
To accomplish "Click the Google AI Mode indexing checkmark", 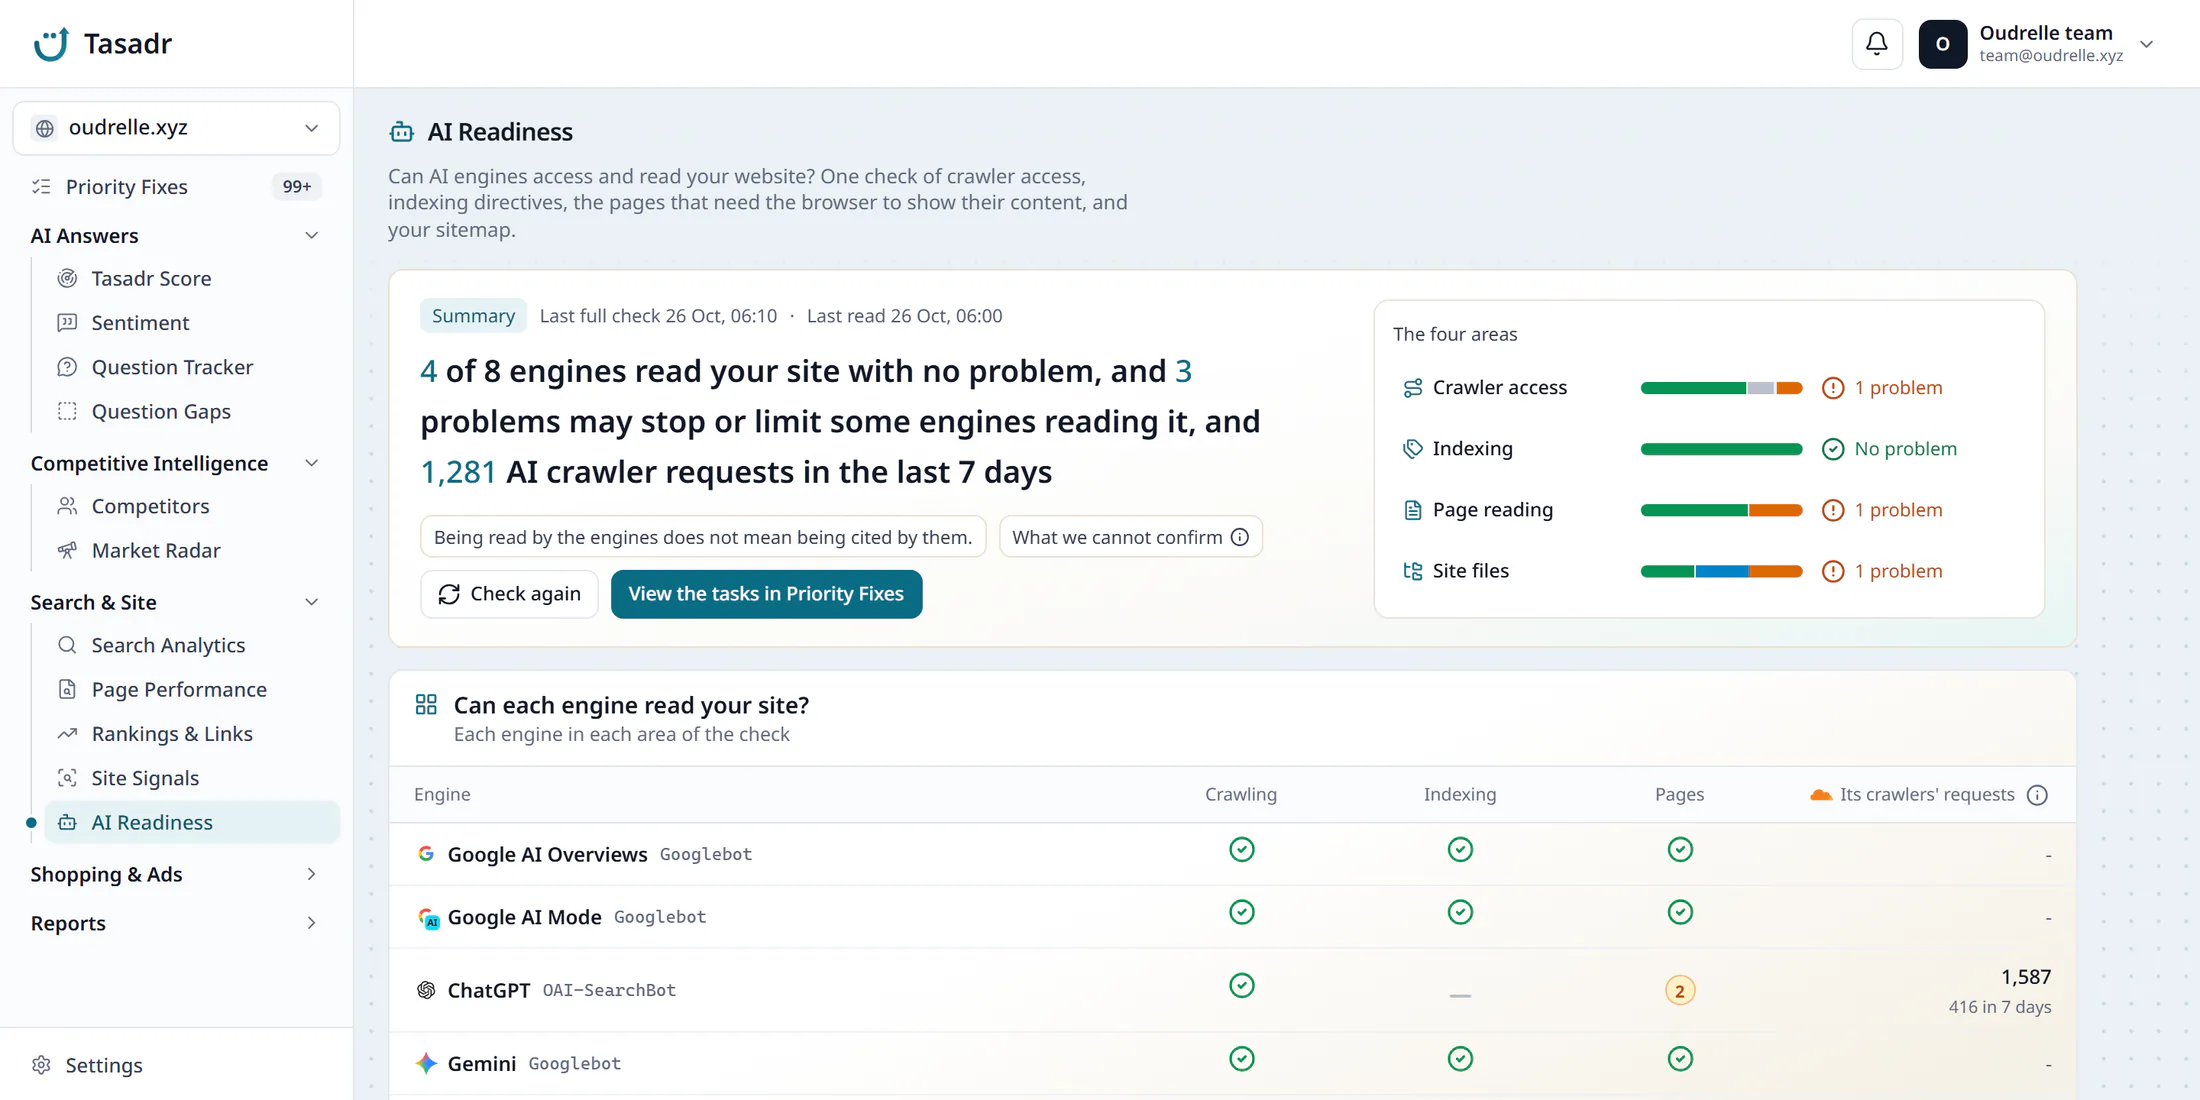I will tap(1460, 913).
